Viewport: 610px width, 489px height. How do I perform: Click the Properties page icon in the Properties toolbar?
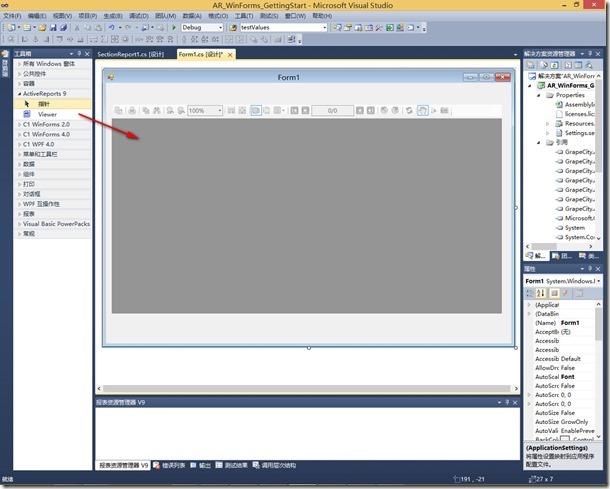(x=579, y=293)
